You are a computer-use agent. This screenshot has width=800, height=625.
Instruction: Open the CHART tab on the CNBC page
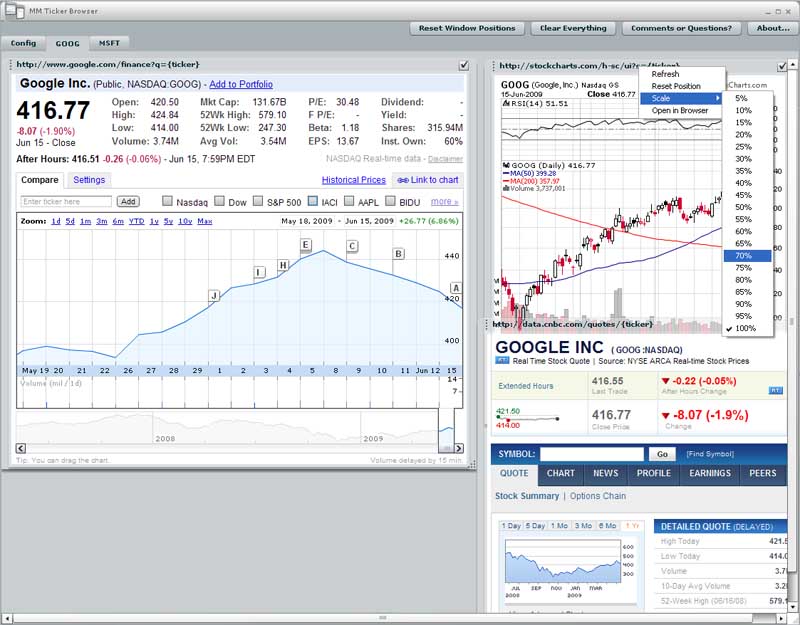561,473
